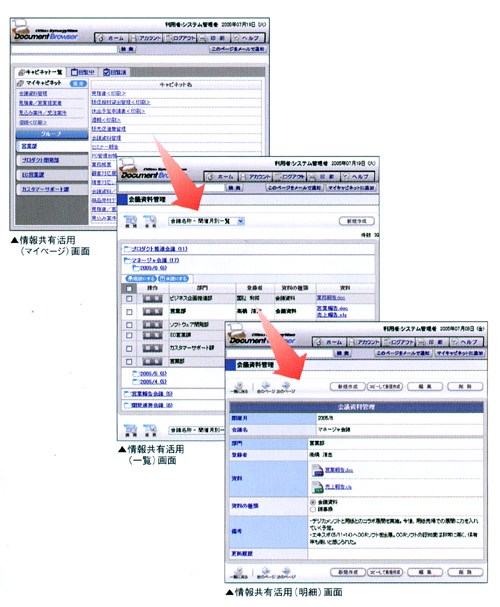Click the expand-all icon above the meeting list

tap(130, 221)
